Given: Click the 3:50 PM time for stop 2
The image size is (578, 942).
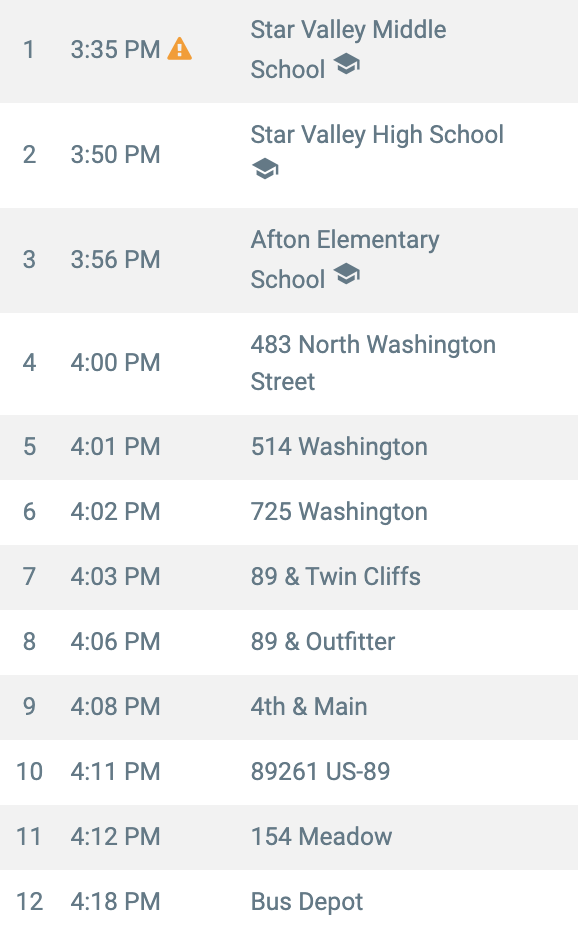Looking at the screenshot, I should point(115,154).
